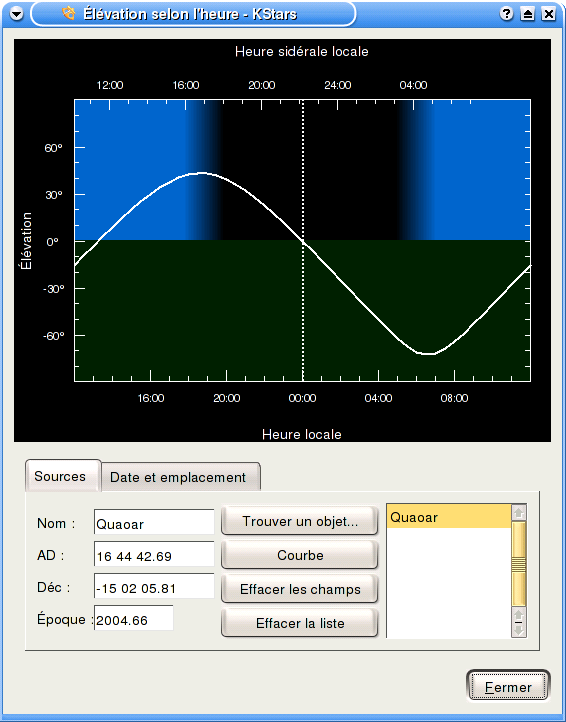
Task: Click the Courbe button
Action: pyautogui.click(x=300, y=555)
